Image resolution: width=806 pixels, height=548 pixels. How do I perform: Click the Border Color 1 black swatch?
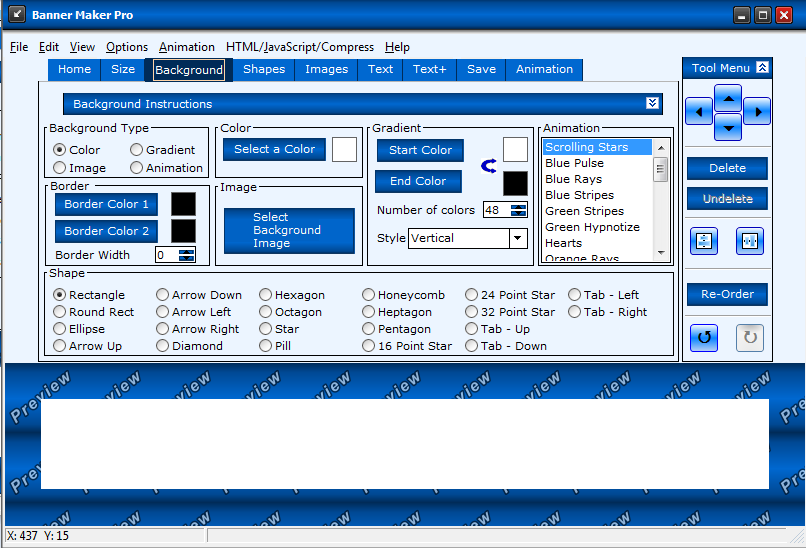[184, 204]
